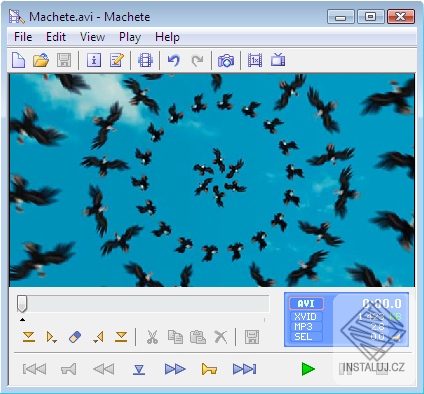Click the TV full-screen icon in the toolbar

278,60
